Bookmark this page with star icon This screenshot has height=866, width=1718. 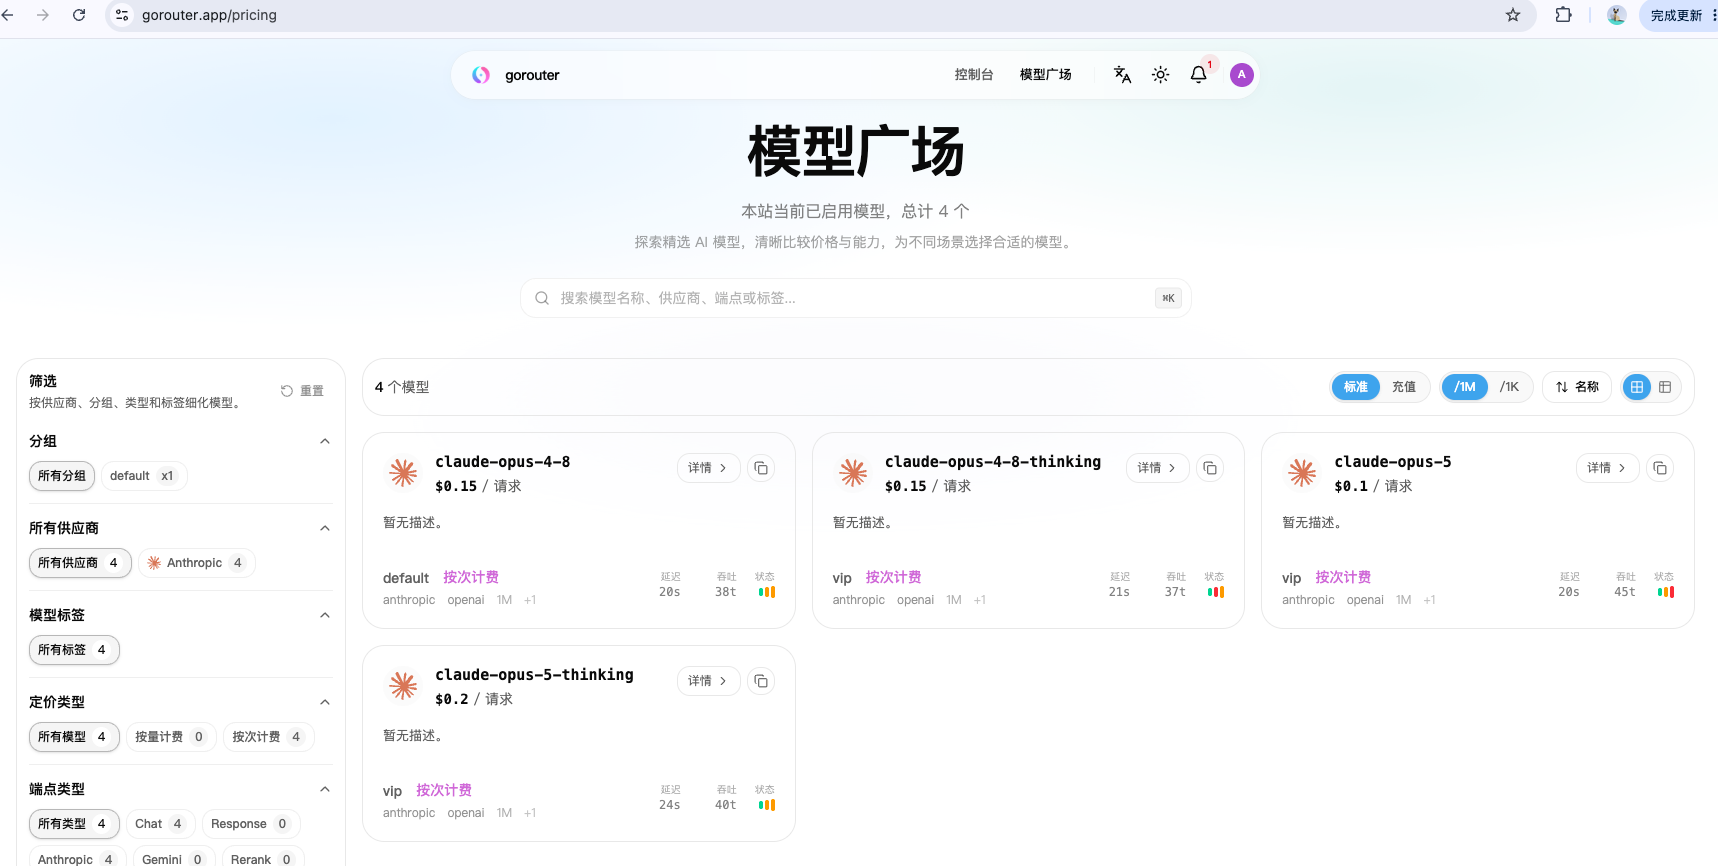tap(1513, 15)
